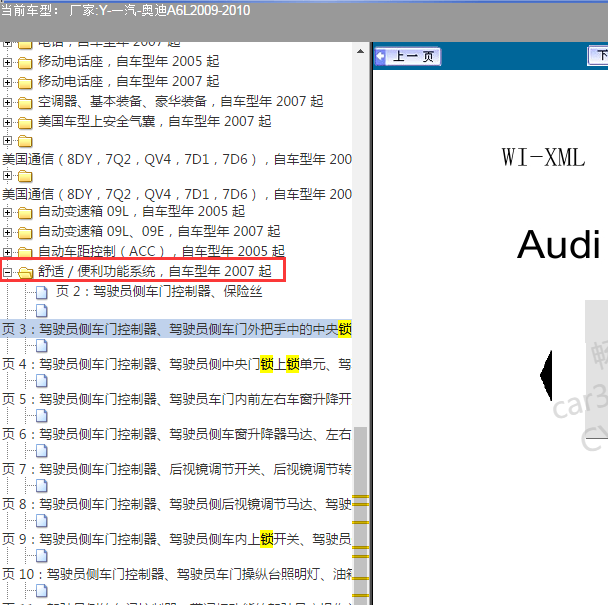Expand 美国车型上安全气囊 folder node
608x605 pixels.
click(7, 123)
